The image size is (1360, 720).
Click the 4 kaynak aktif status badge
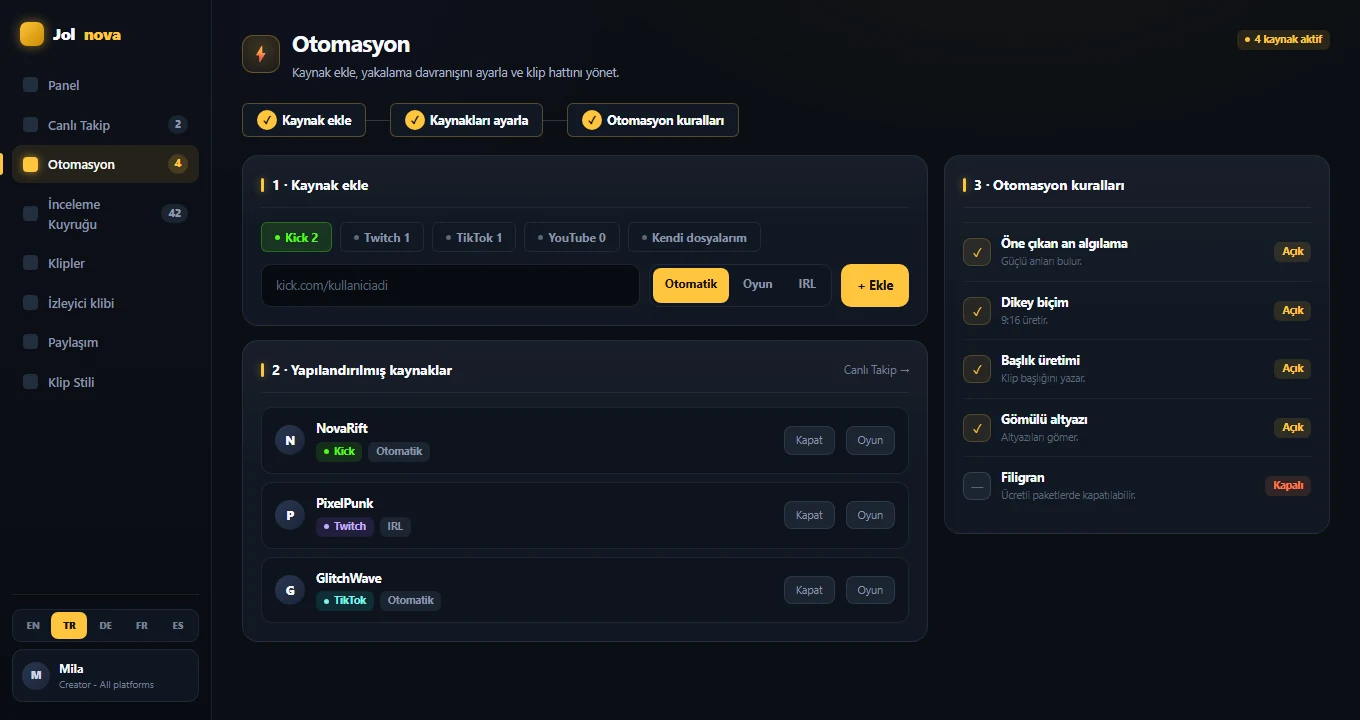point(1284,40)
